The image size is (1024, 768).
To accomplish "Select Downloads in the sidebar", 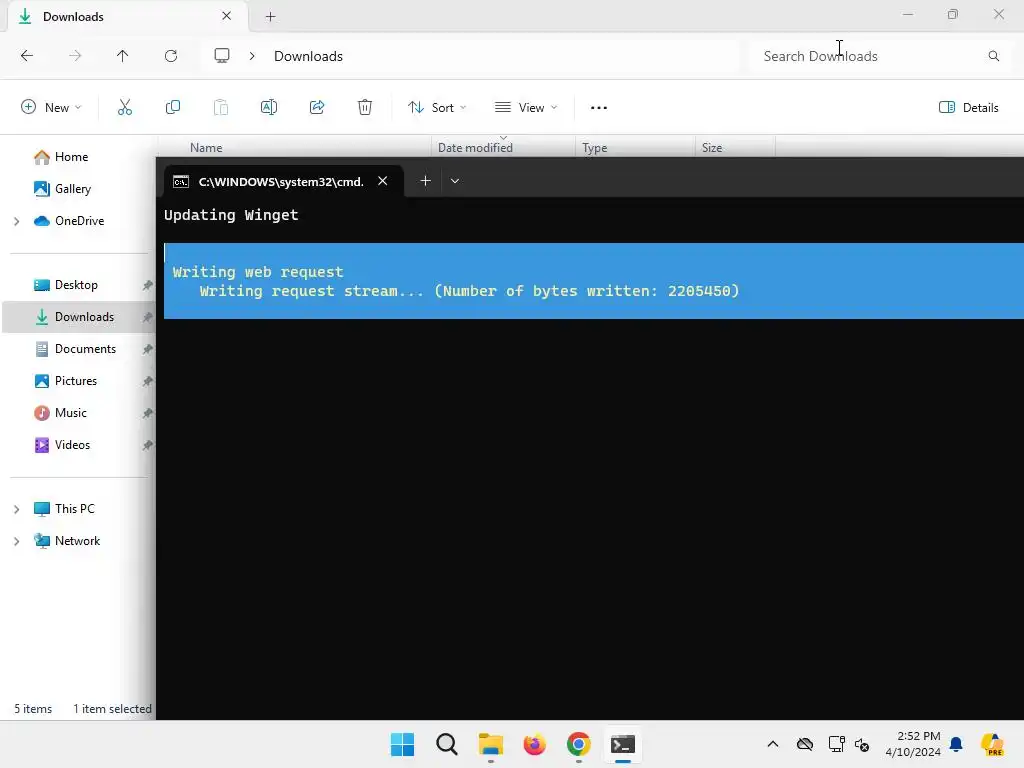I will (x=84, y=317).
